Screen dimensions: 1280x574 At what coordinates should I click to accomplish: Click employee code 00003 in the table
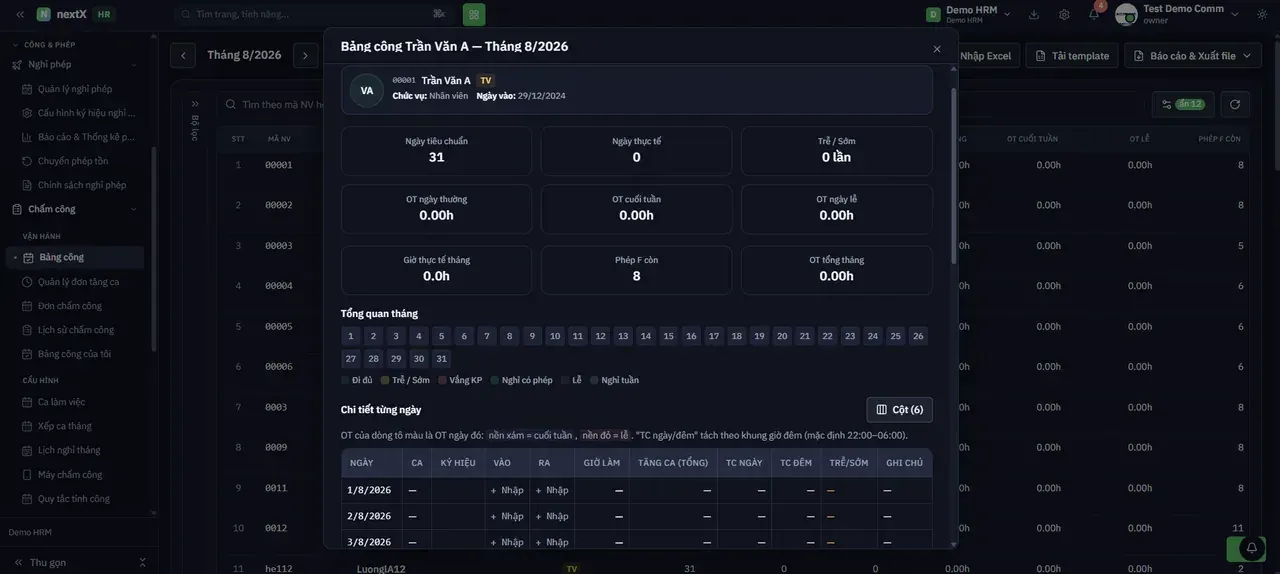[x=279, y=245]
